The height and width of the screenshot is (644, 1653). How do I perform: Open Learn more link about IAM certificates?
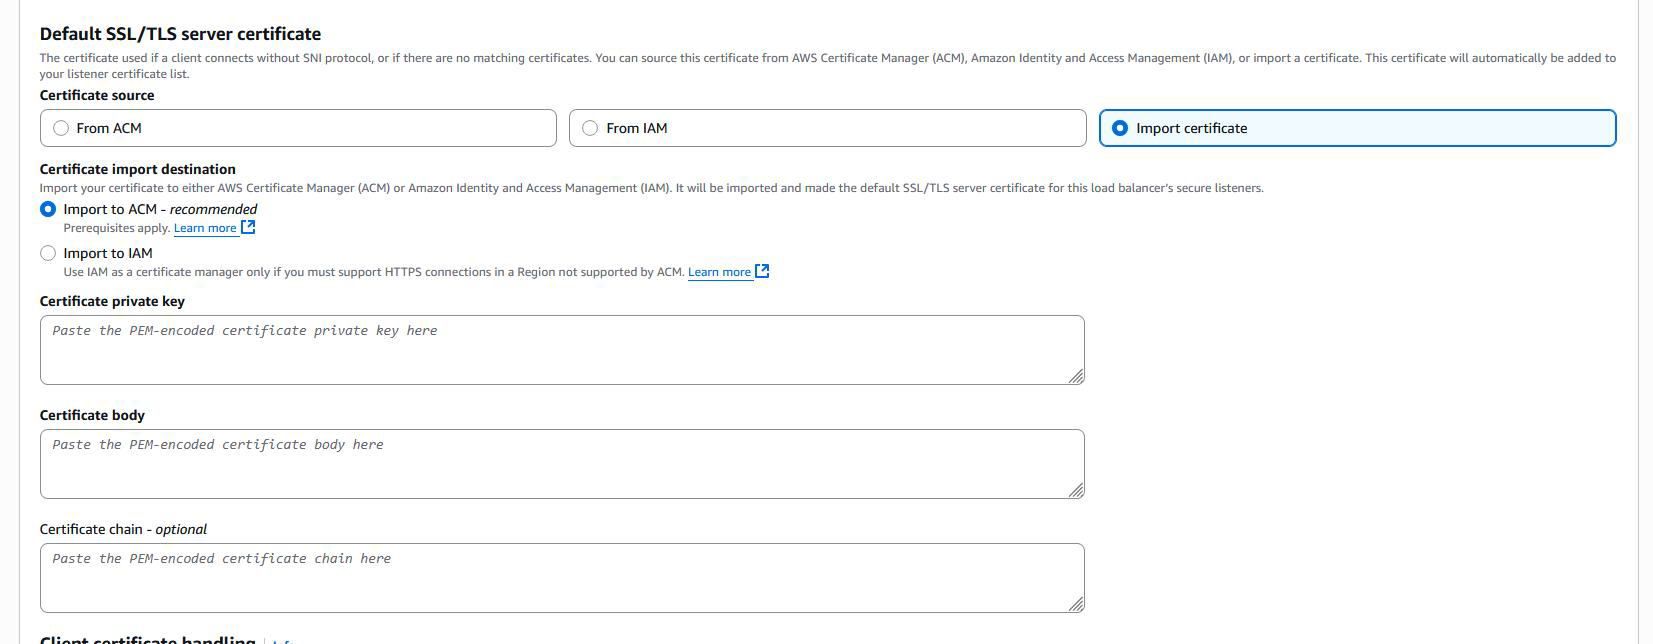click(719, 272)
